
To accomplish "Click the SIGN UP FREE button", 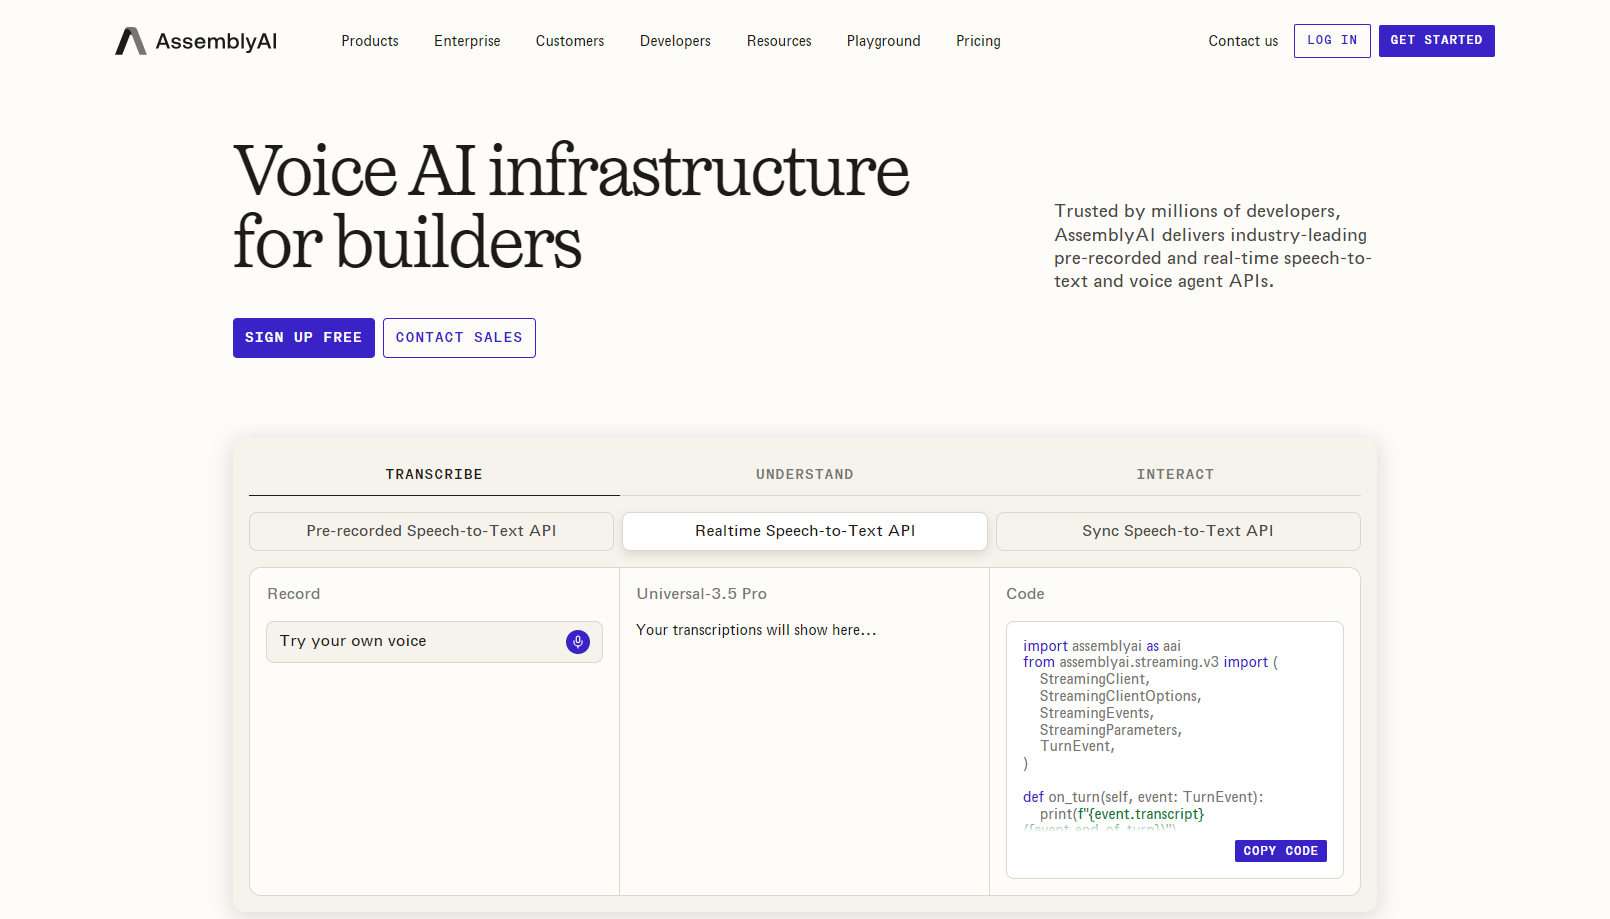I will coord(304,338).
